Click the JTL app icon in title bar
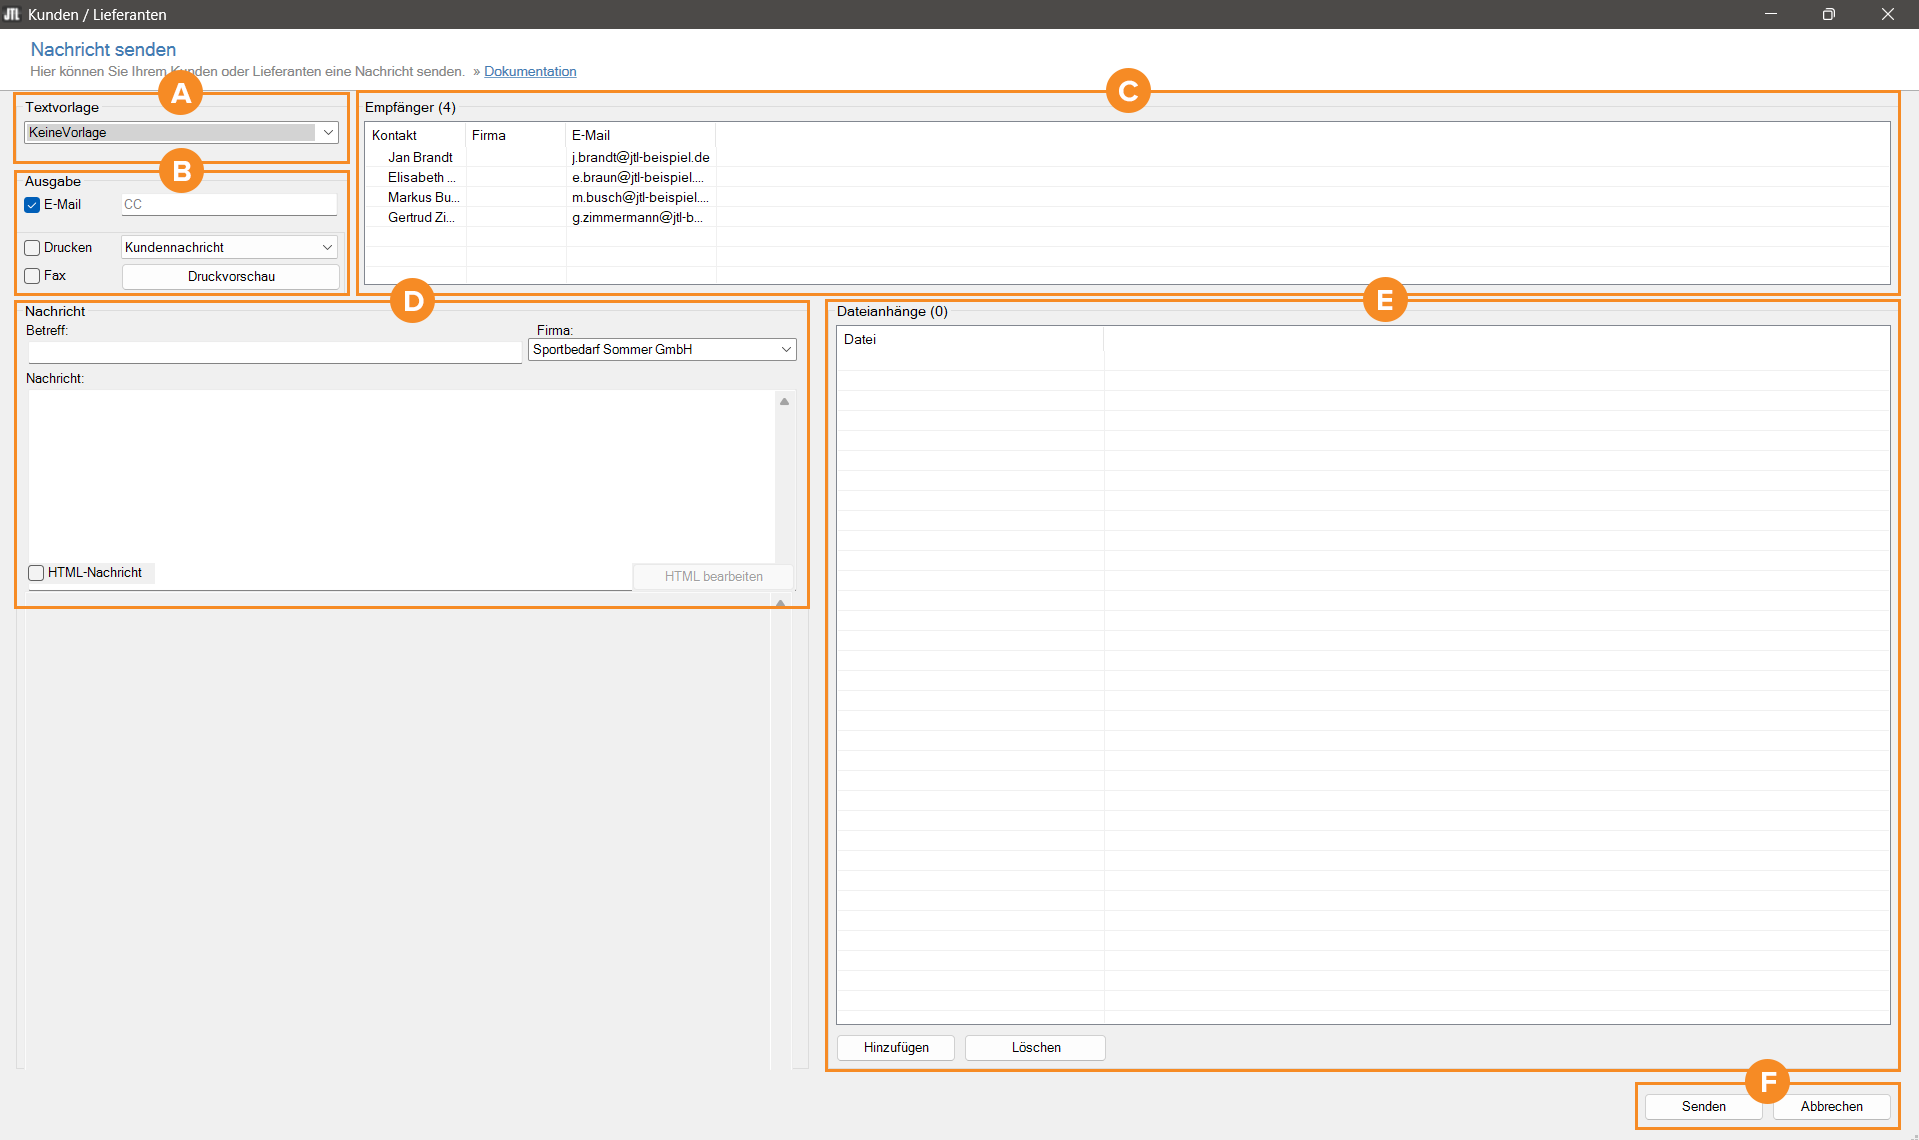Viewport: 1919px width, 1140px height. 12,14
